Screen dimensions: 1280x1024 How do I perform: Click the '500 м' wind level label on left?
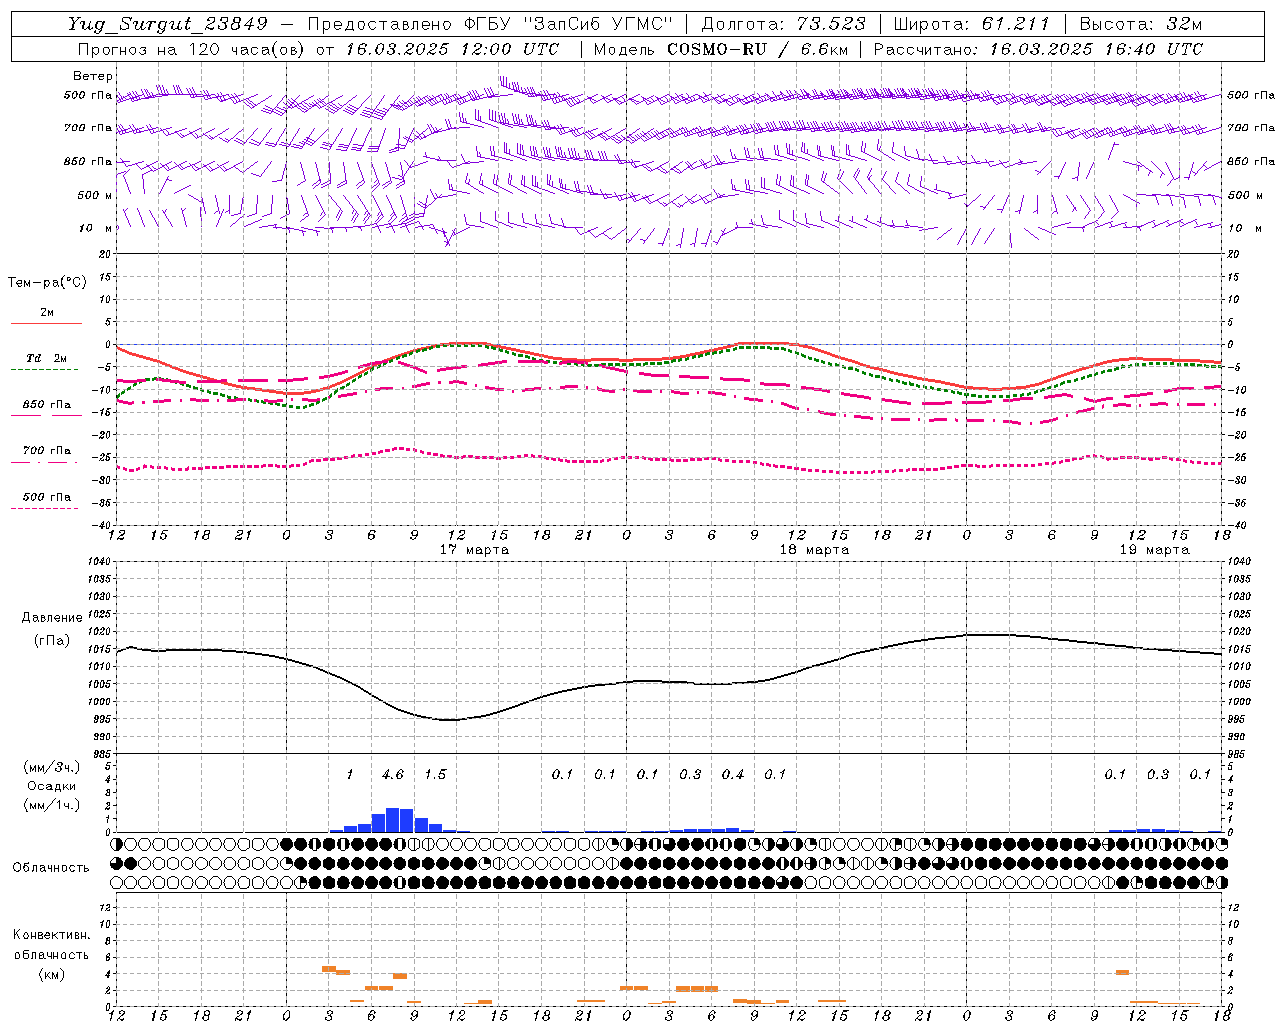[95, 195]
